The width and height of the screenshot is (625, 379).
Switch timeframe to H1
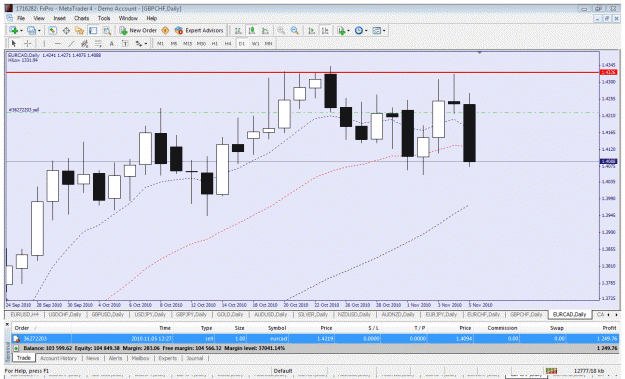[214, 44]
